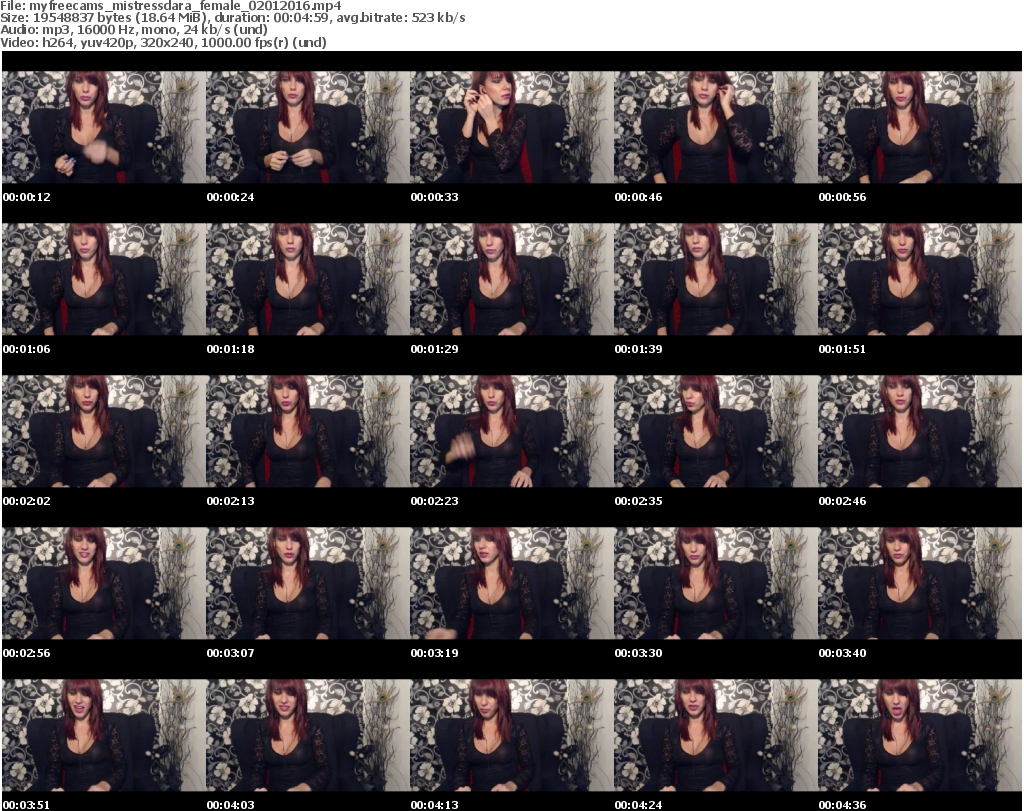Click the thumbnail at 00:00:12

coord(104,127)
